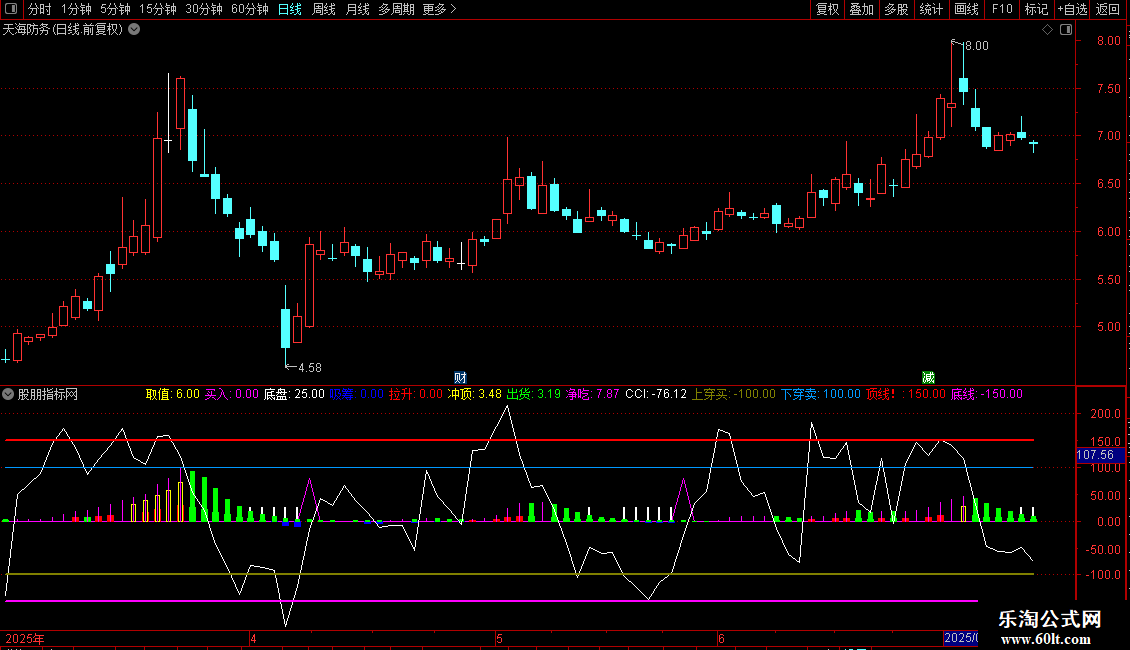Click the highlighted 2025/0 date label
Image resolution: width=1130 pixels, height=650 pixels.
coord(961,638)
